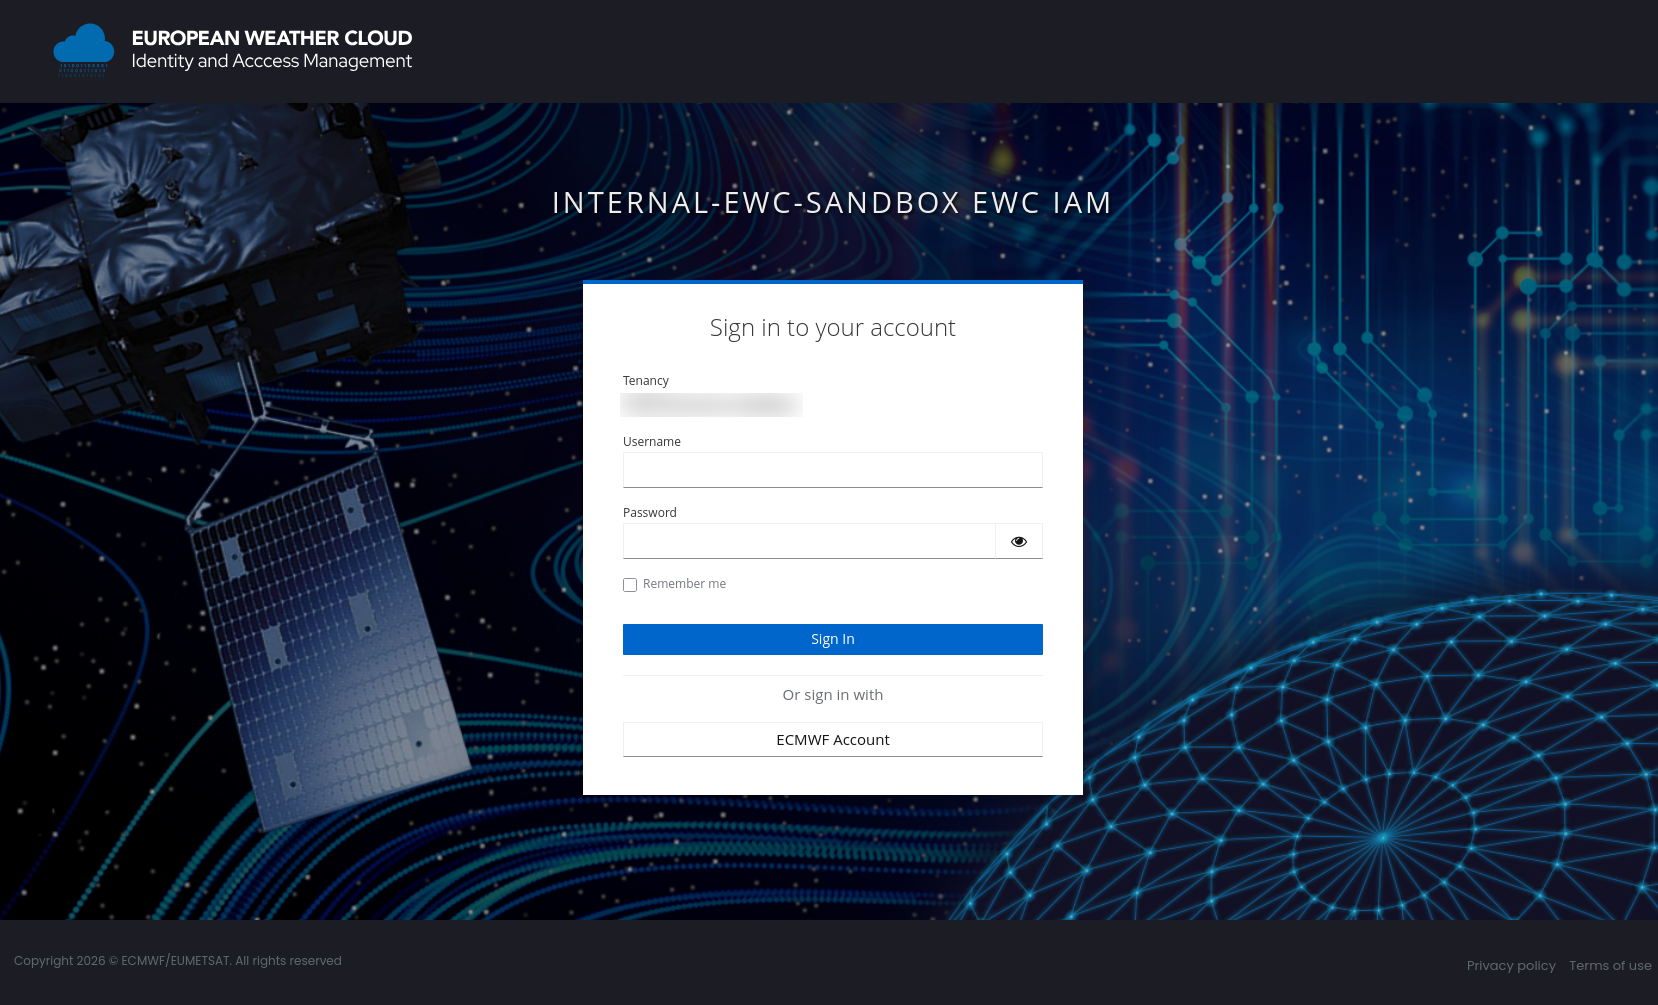Sign in with ECMWF Account
The width and height of the screenshot is (1658, 1005).
coord(833,740)
